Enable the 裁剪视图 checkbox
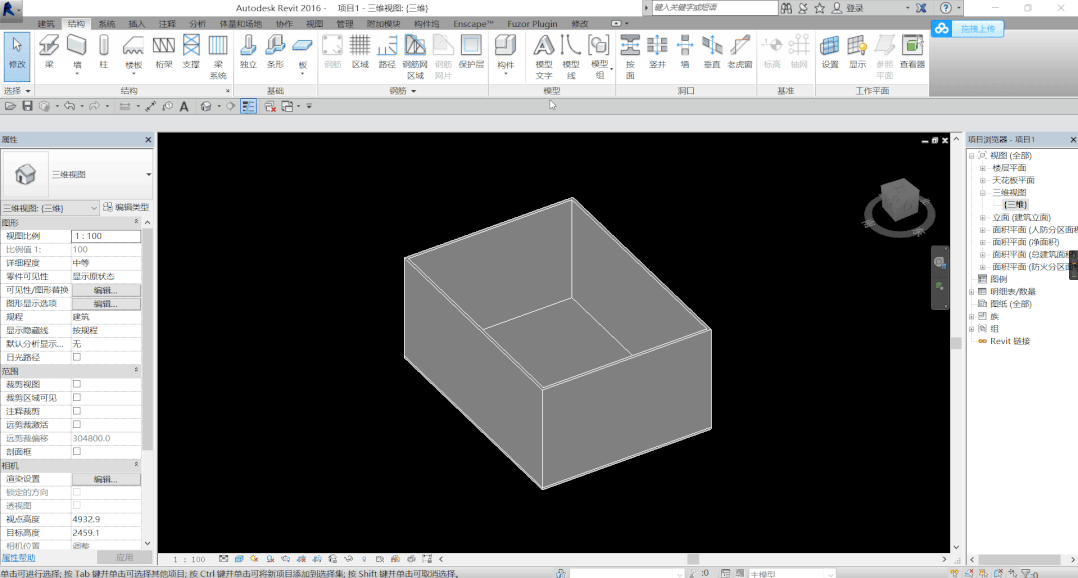The height and width of the screenshot is (578, 1078). pyautogui.click(x=77, y=384)
